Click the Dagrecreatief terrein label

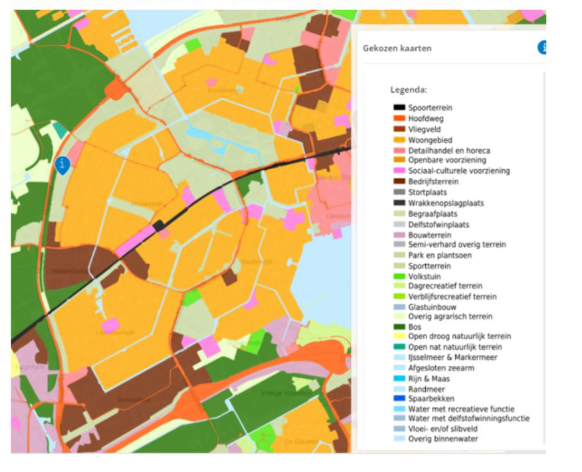click(445, 286)
